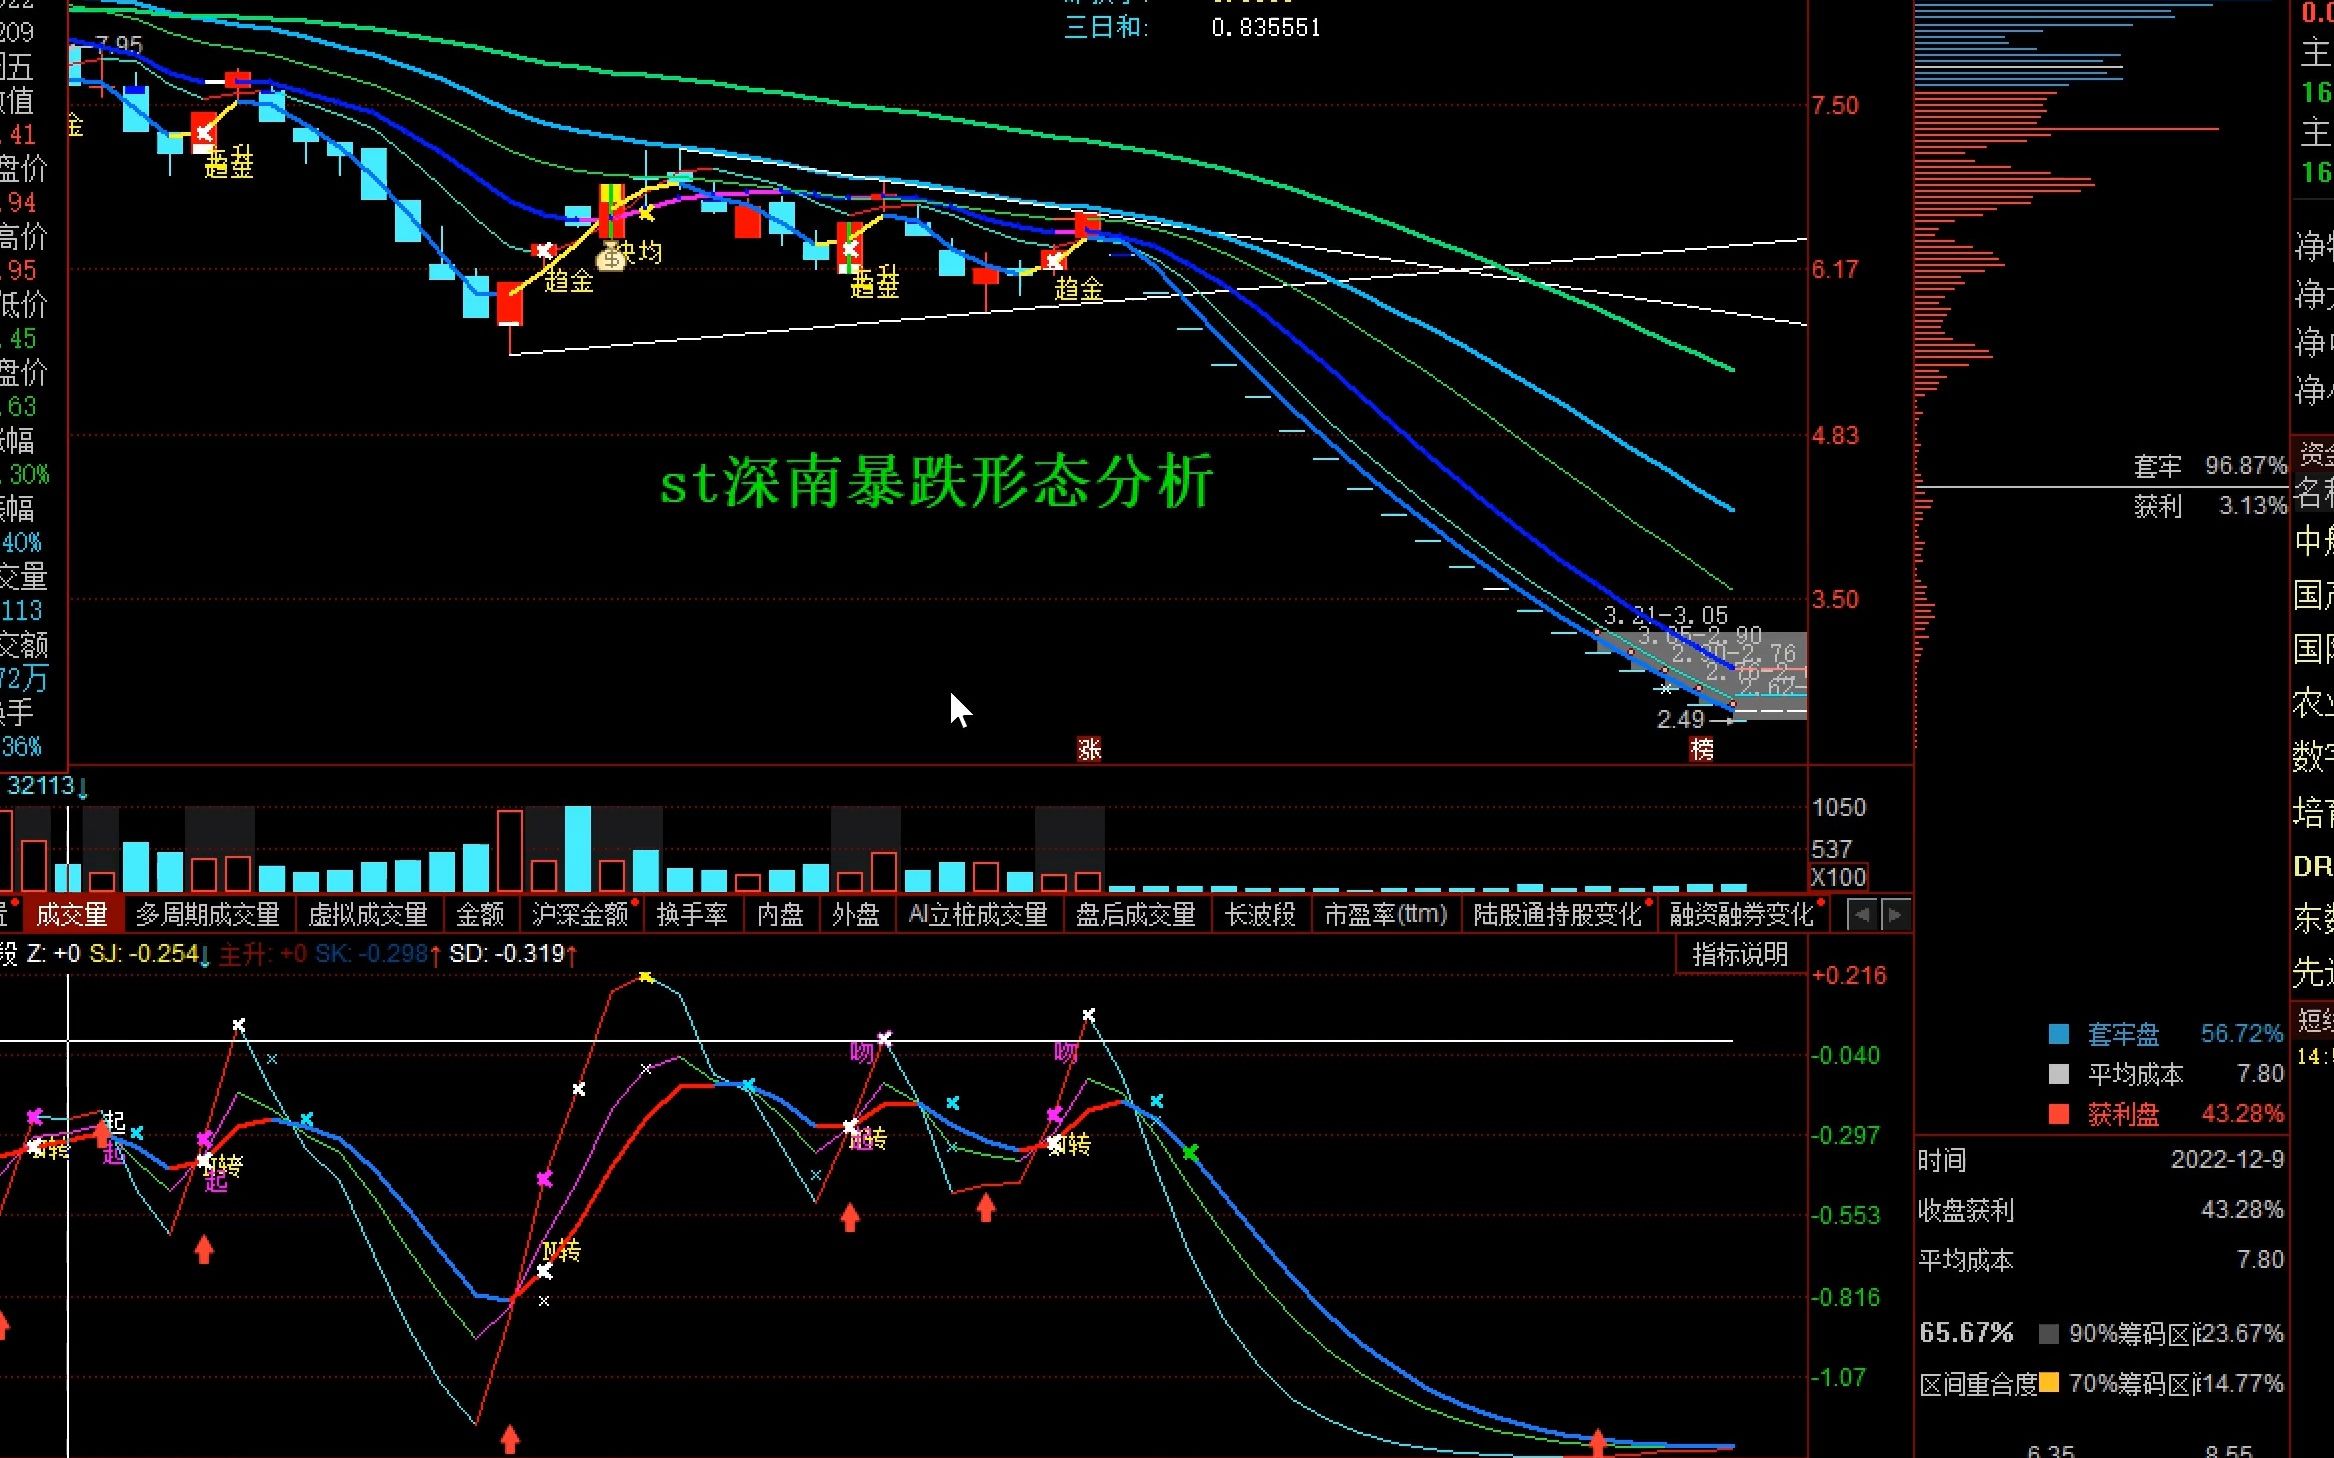
Task: Click the X100 volume scale label
Action: (1838, 877)
